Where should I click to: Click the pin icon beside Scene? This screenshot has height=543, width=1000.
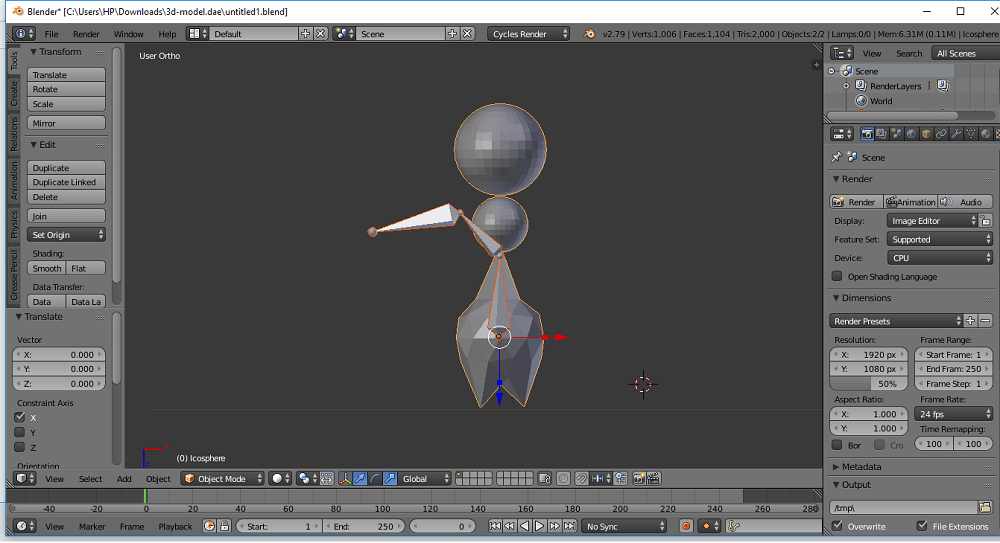(837, 157)
